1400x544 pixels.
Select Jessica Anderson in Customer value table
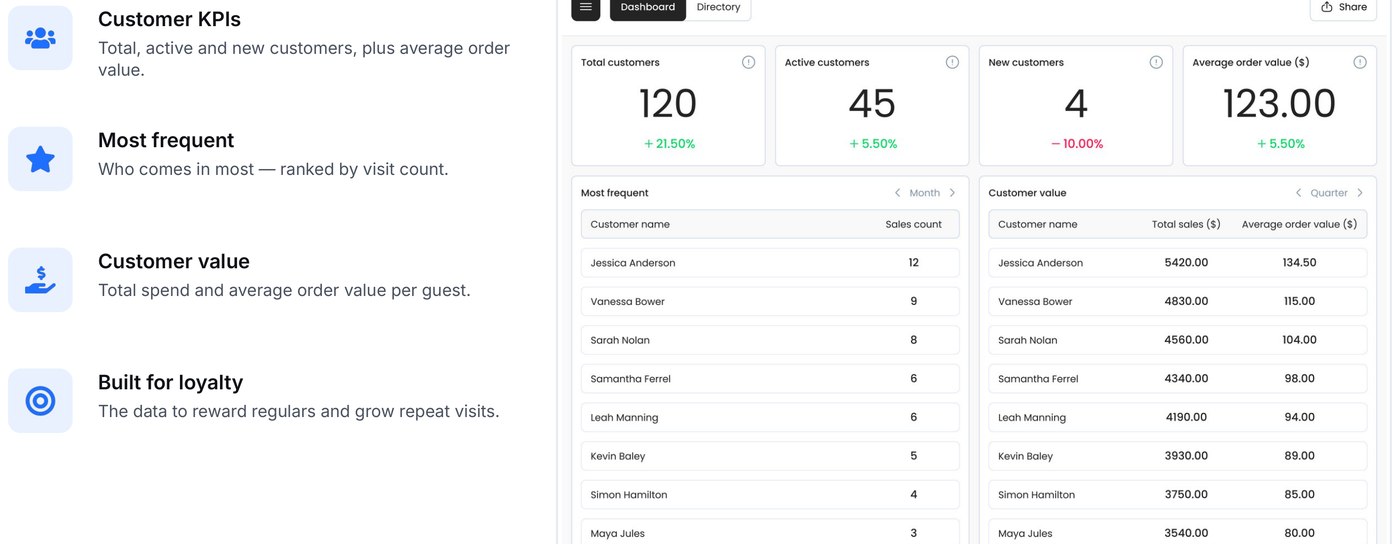pyautogui.click(x=1178, y=263)
